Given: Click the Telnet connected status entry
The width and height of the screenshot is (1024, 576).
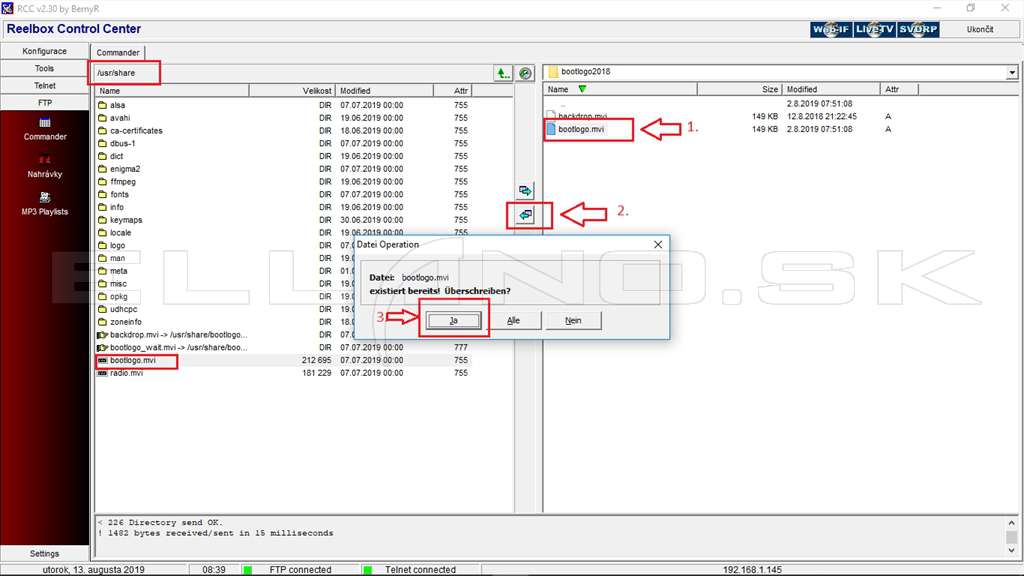Looking at the screenshot, I should pos(420,569).
